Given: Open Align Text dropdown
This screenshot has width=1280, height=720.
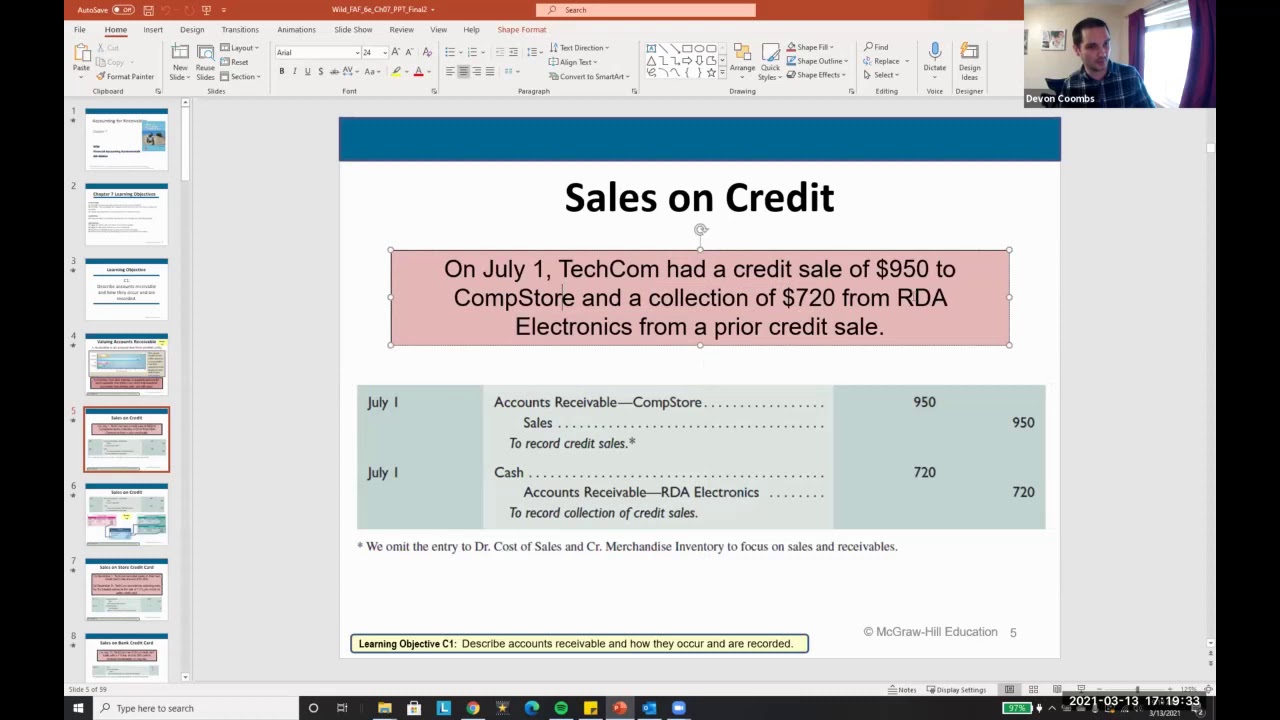Looking at the screenshot, I should [x=574, y=62].
